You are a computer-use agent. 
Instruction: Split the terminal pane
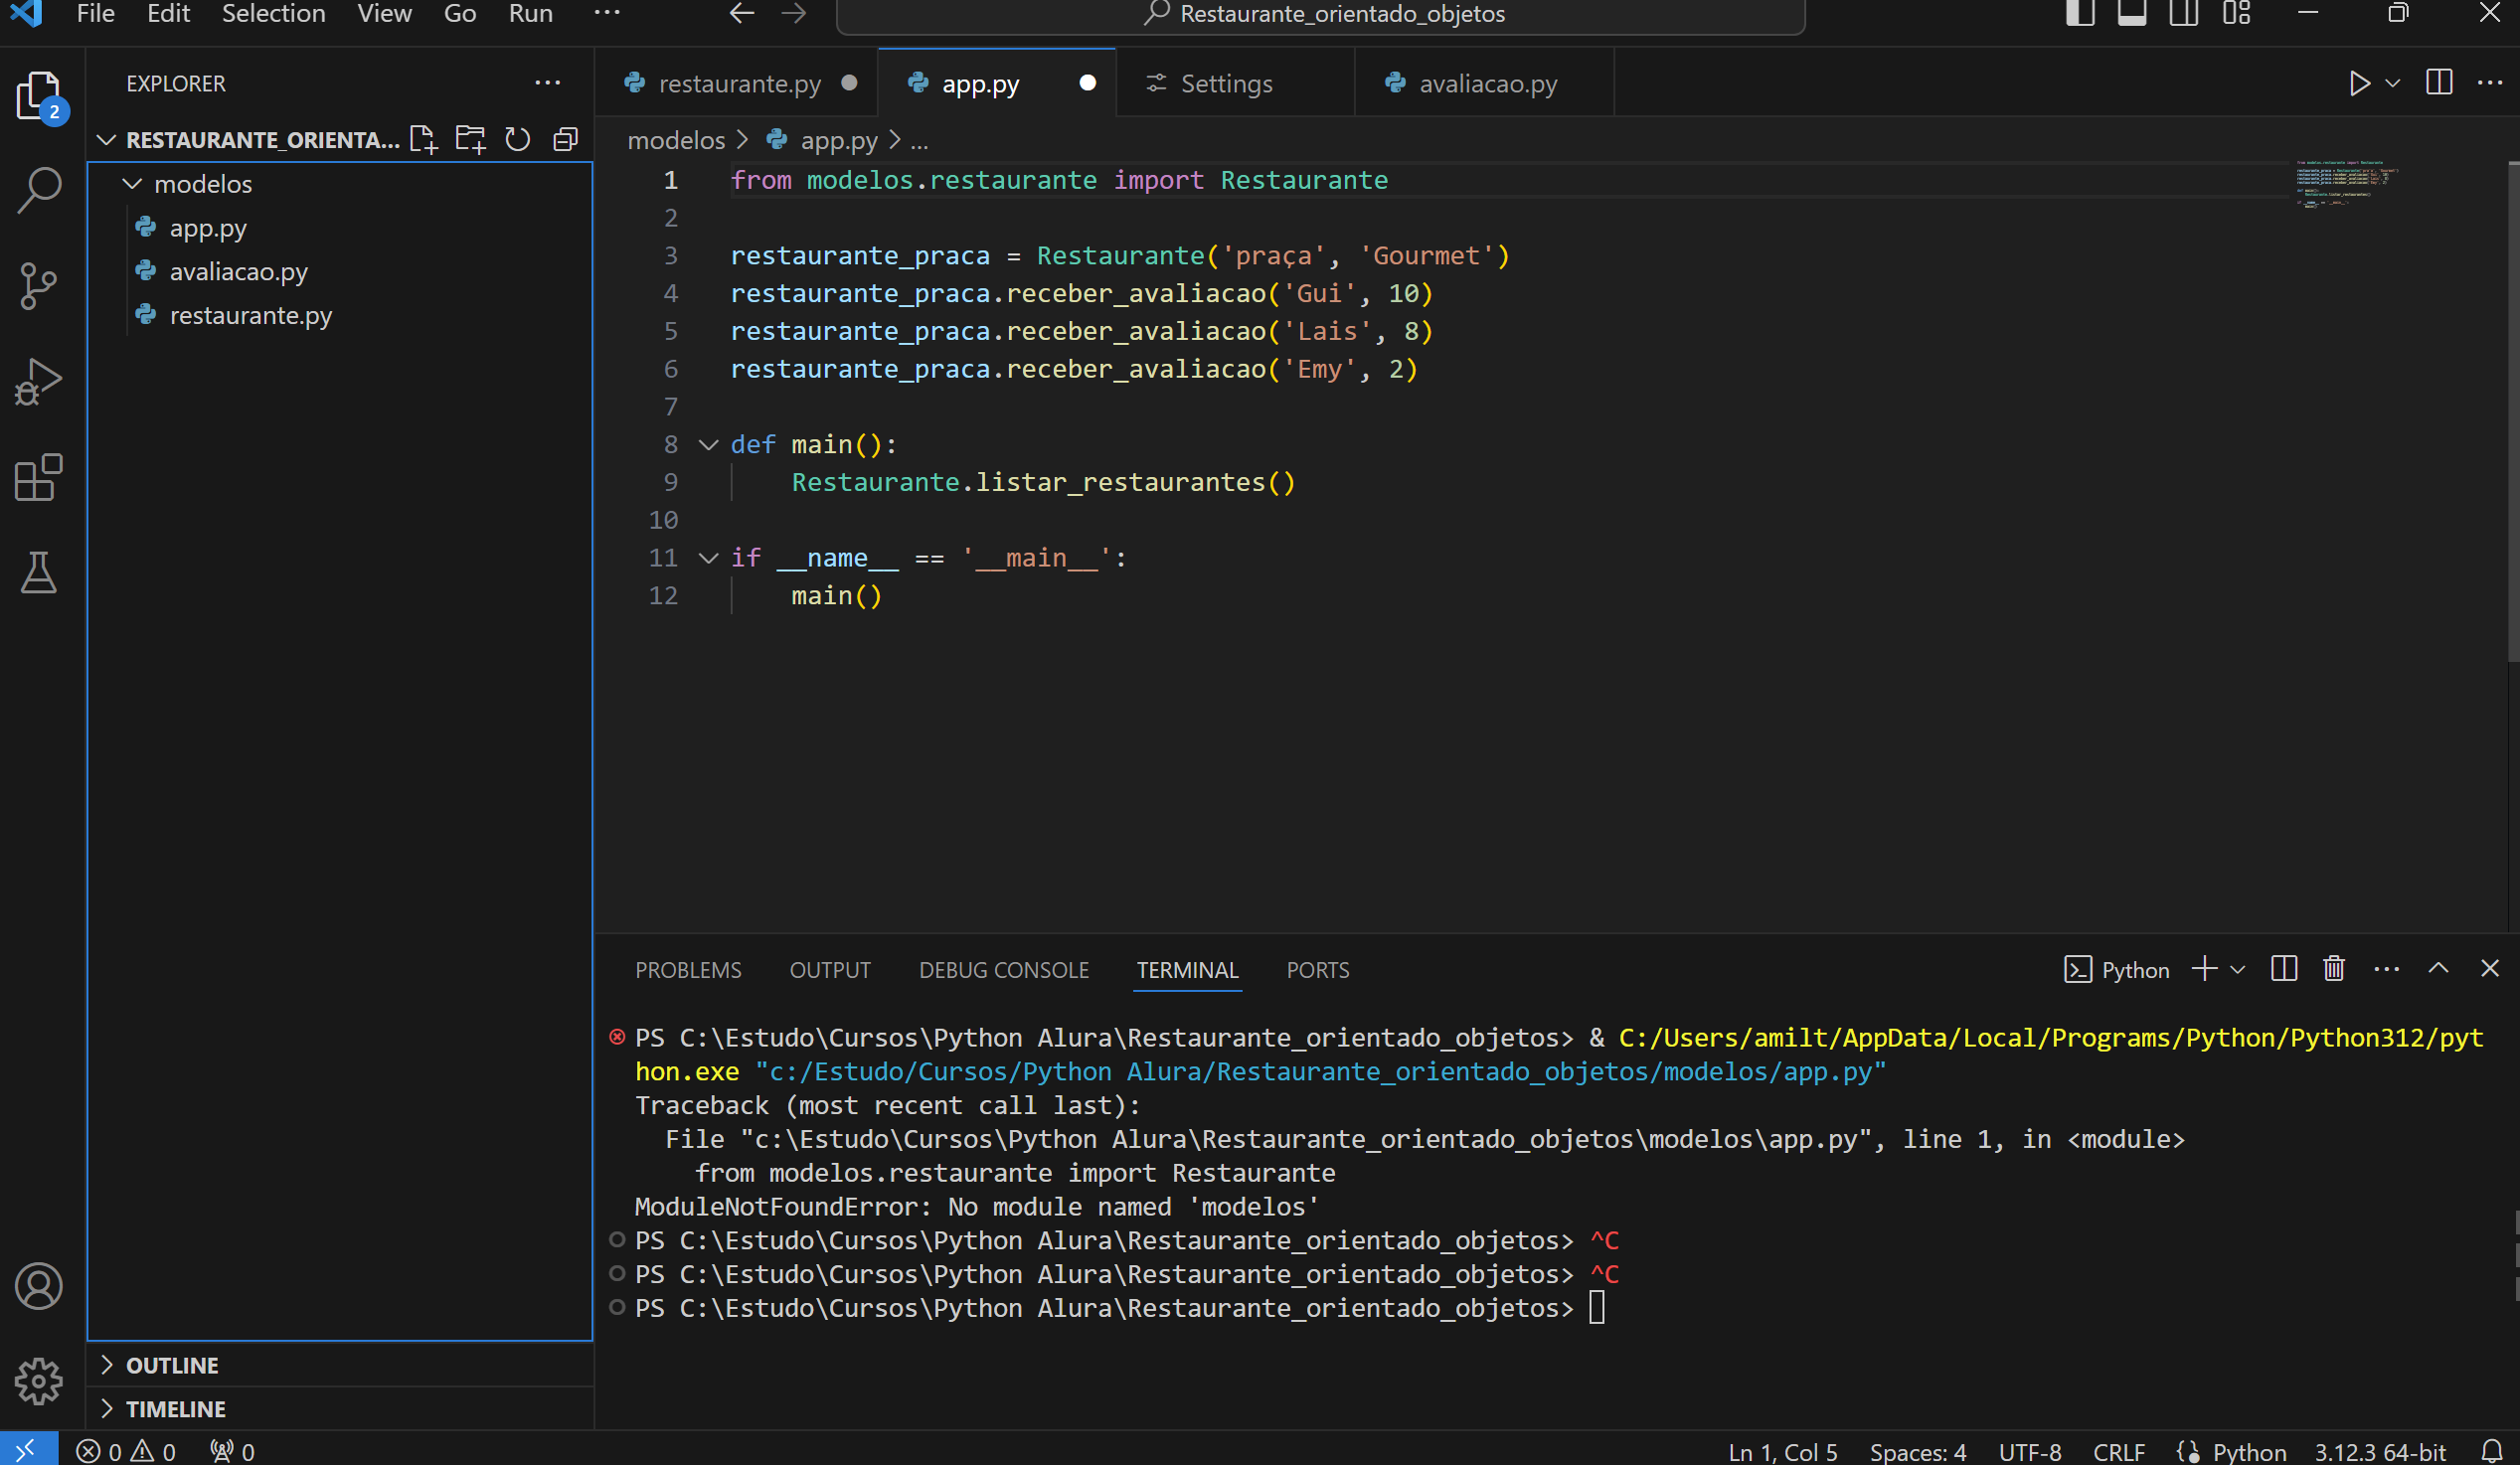[x=2284, y=968]
